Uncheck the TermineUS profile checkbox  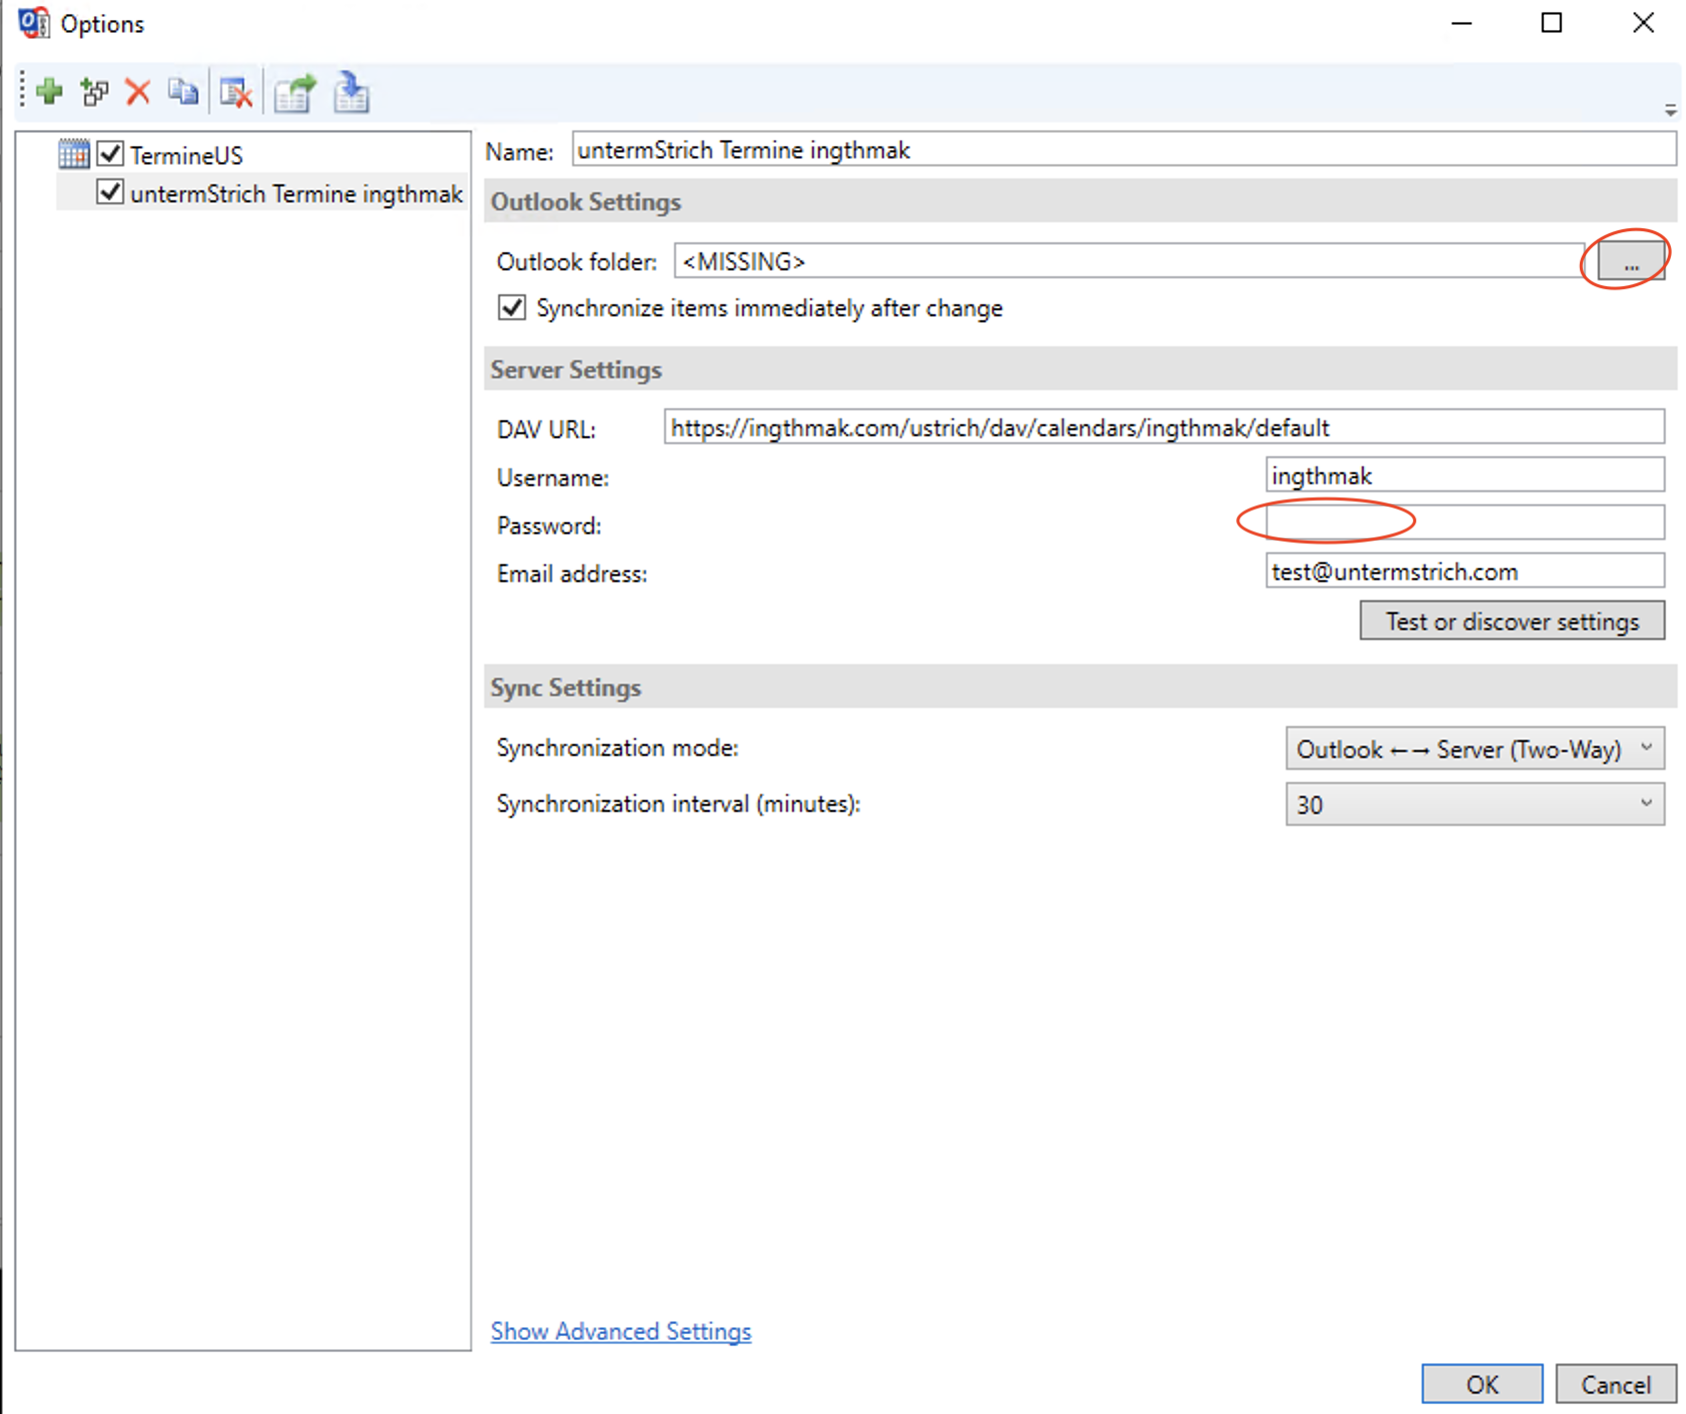110,155
